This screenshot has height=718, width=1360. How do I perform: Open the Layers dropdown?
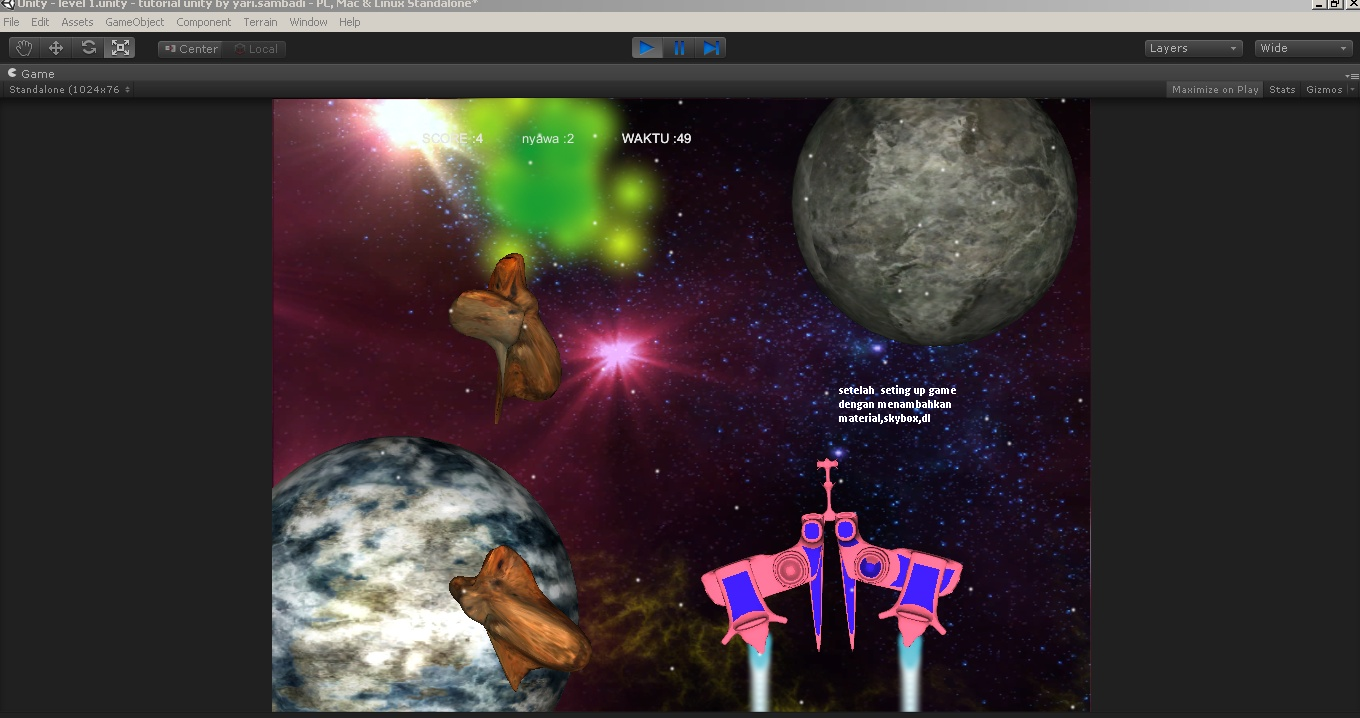[1192, 47]
